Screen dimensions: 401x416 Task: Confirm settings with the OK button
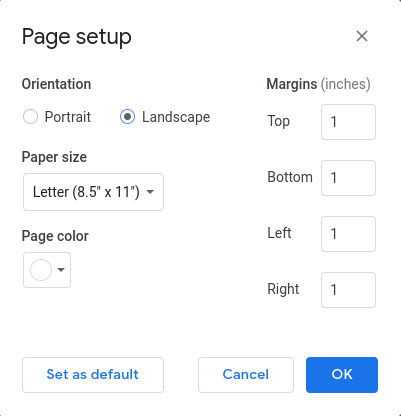coord(342,375)
